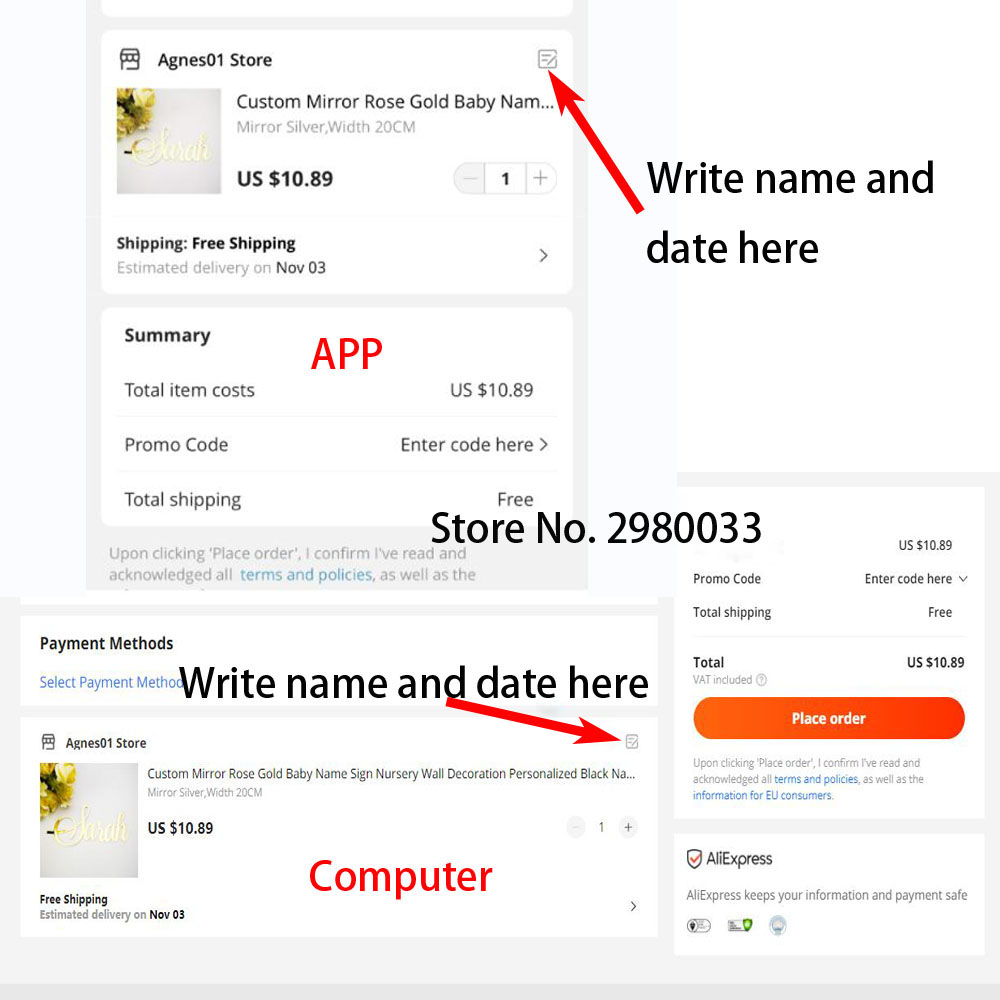Open 'information for EU consumers' link
1000x1000 pixels.
point(763,795)
